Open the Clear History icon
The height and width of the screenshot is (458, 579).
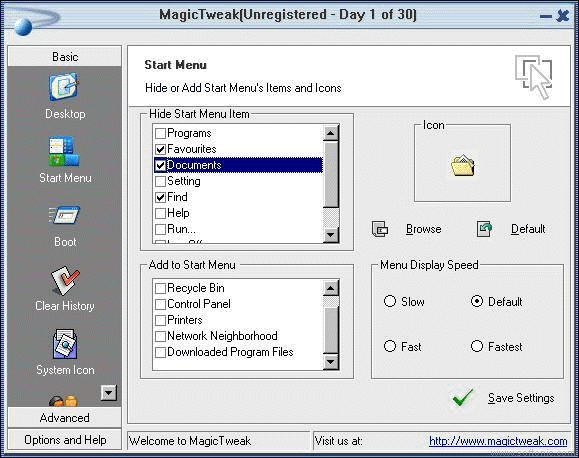point(65,280)
